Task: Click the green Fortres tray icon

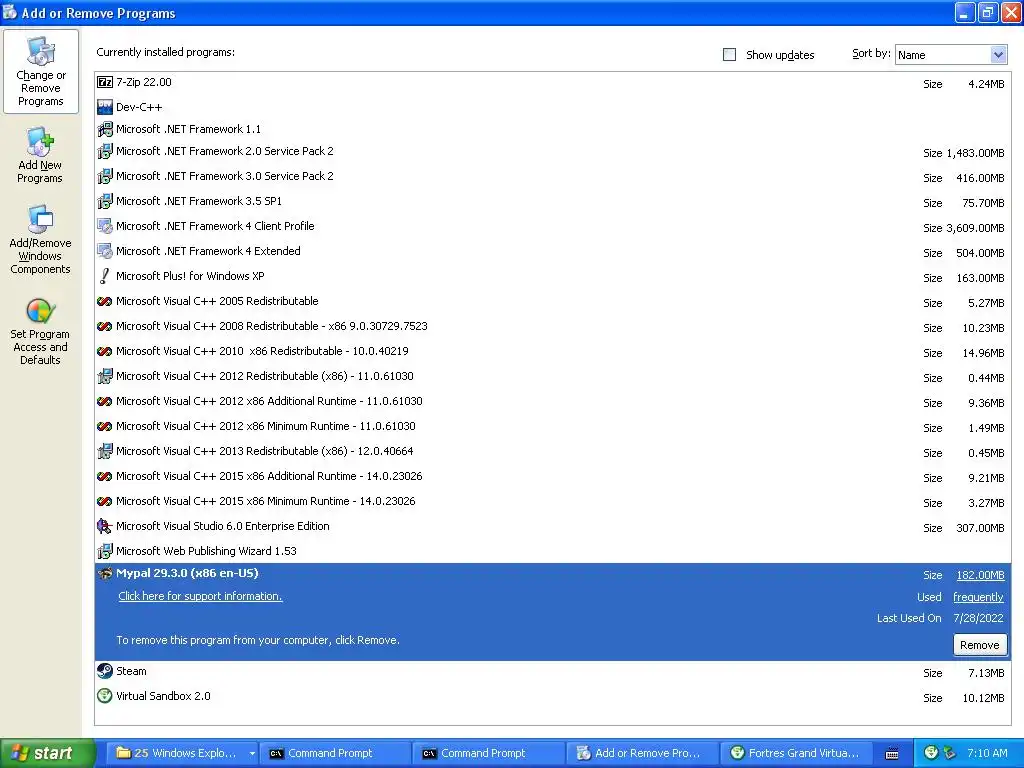Action: coord(932,753)
